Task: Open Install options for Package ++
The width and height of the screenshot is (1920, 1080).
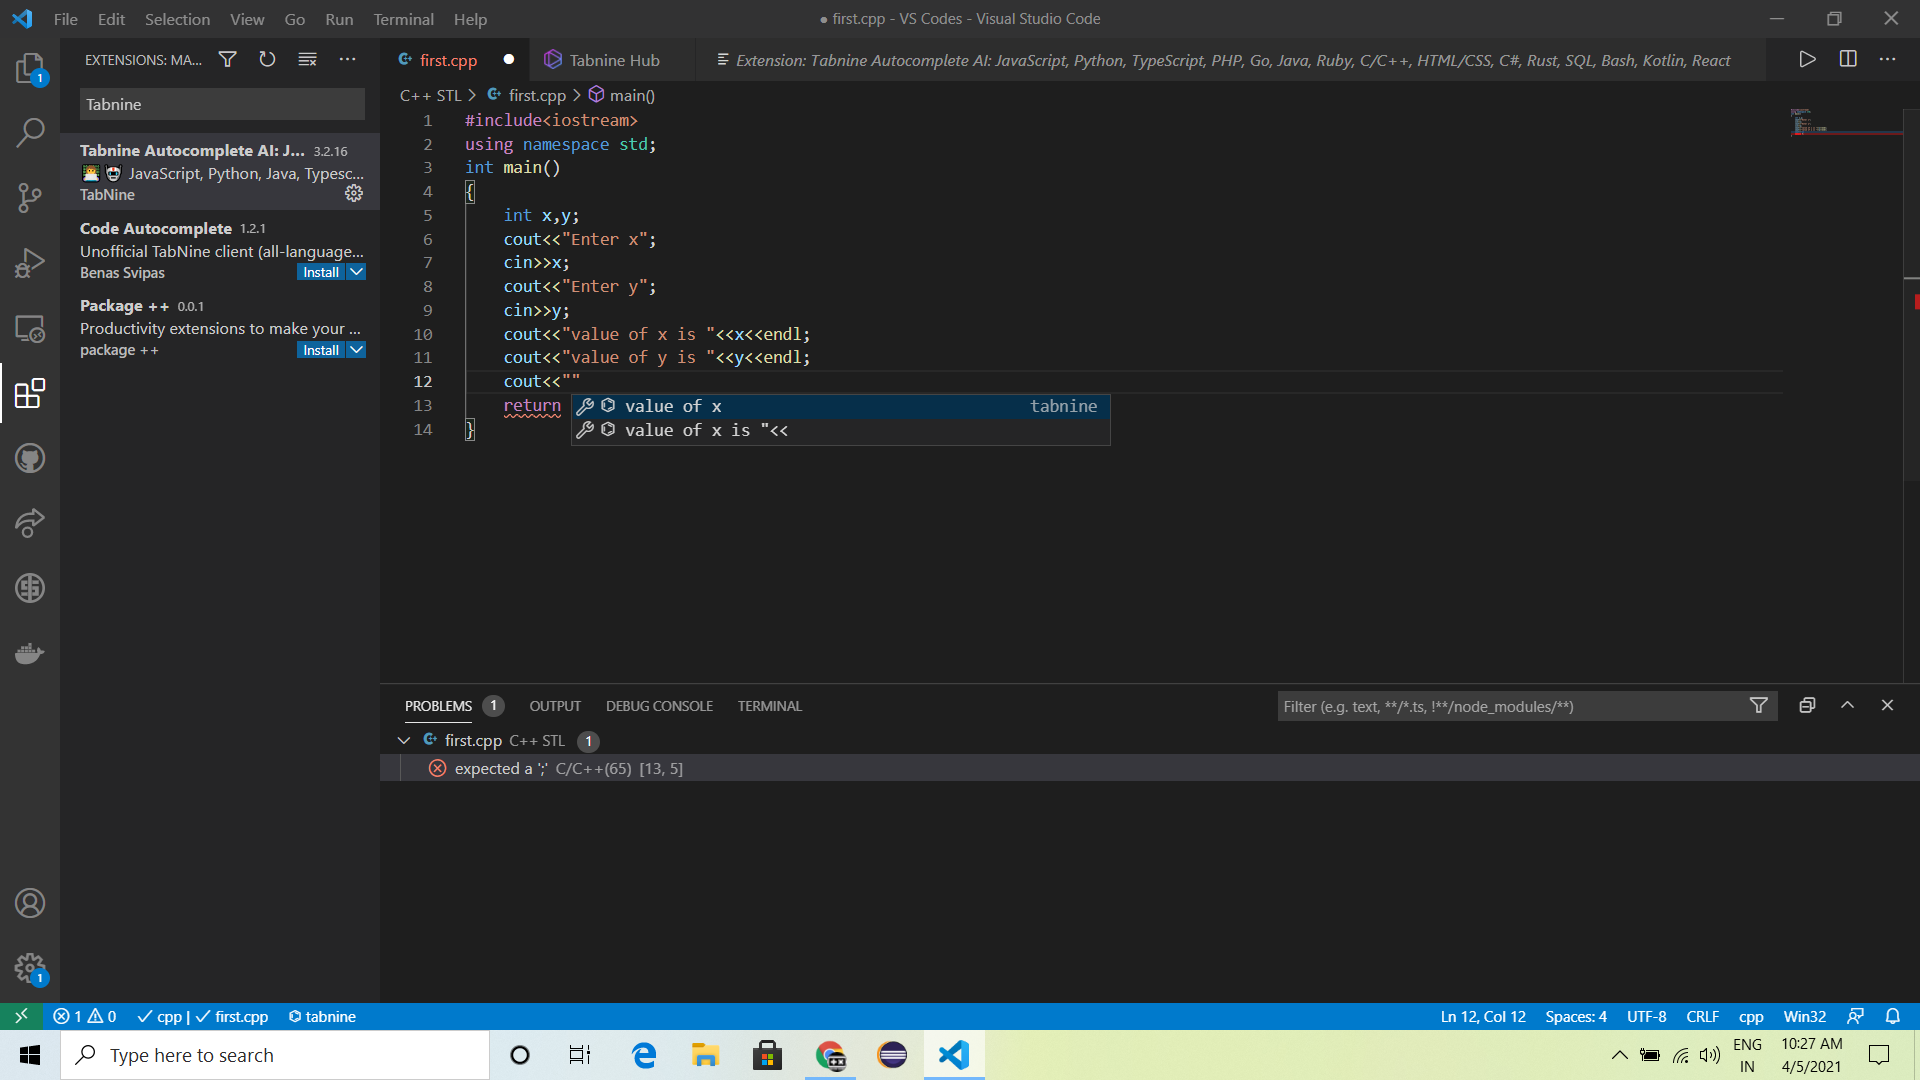Action: 357,349
